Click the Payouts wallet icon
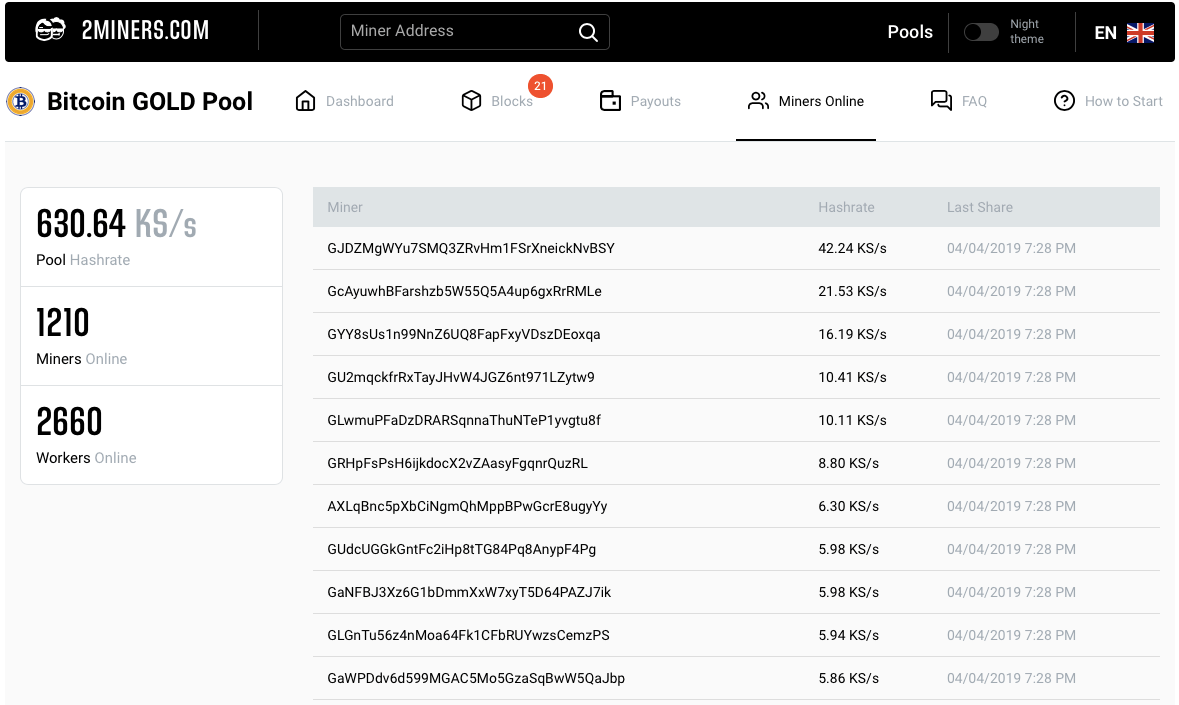Viewport: 1179px width, 705px height. click(x=610, y=101)
